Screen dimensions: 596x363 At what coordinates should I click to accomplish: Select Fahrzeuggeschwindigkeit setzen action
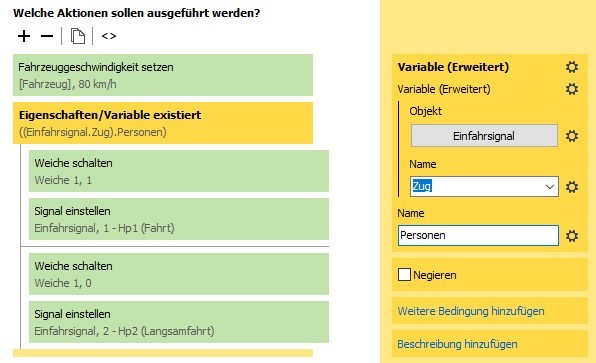point(163,75)
